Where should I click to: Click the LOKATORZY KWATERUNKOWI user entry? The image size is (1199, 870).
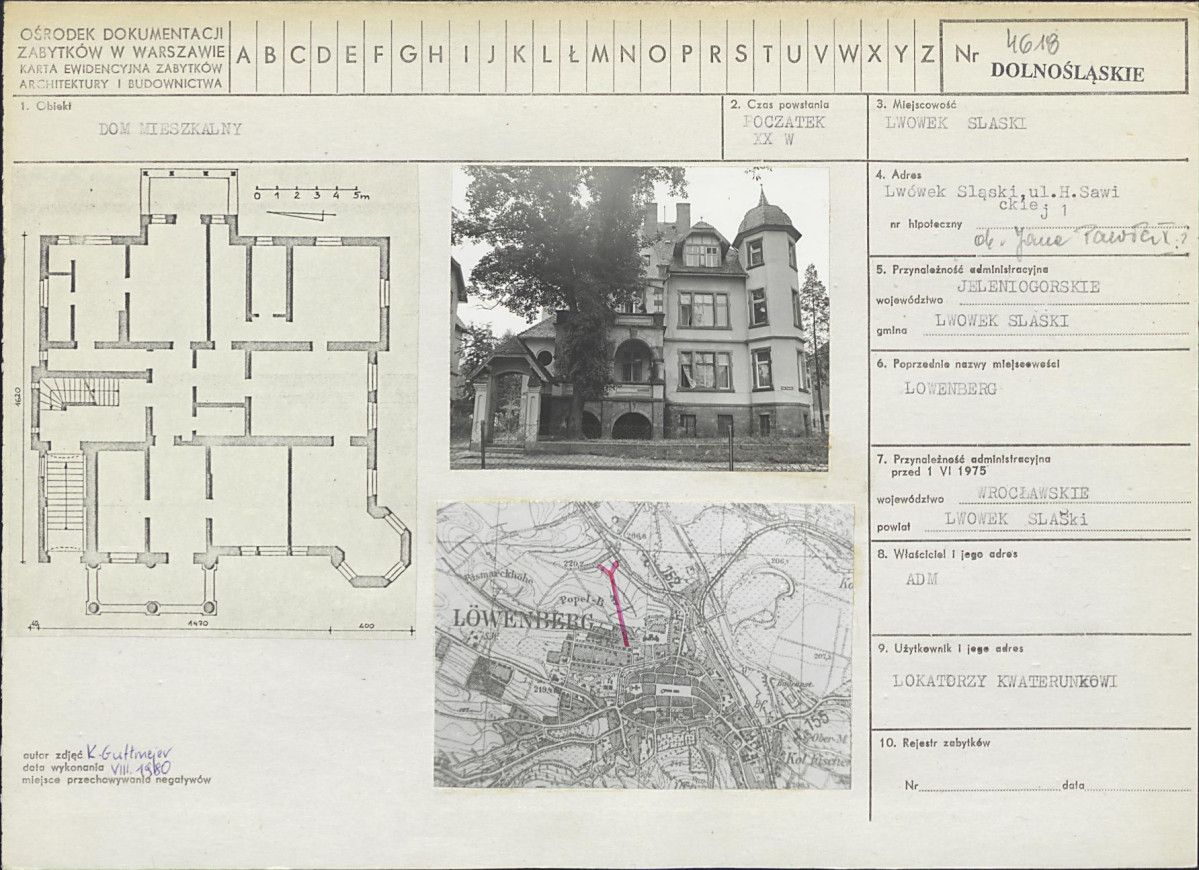pos(1004,681)
